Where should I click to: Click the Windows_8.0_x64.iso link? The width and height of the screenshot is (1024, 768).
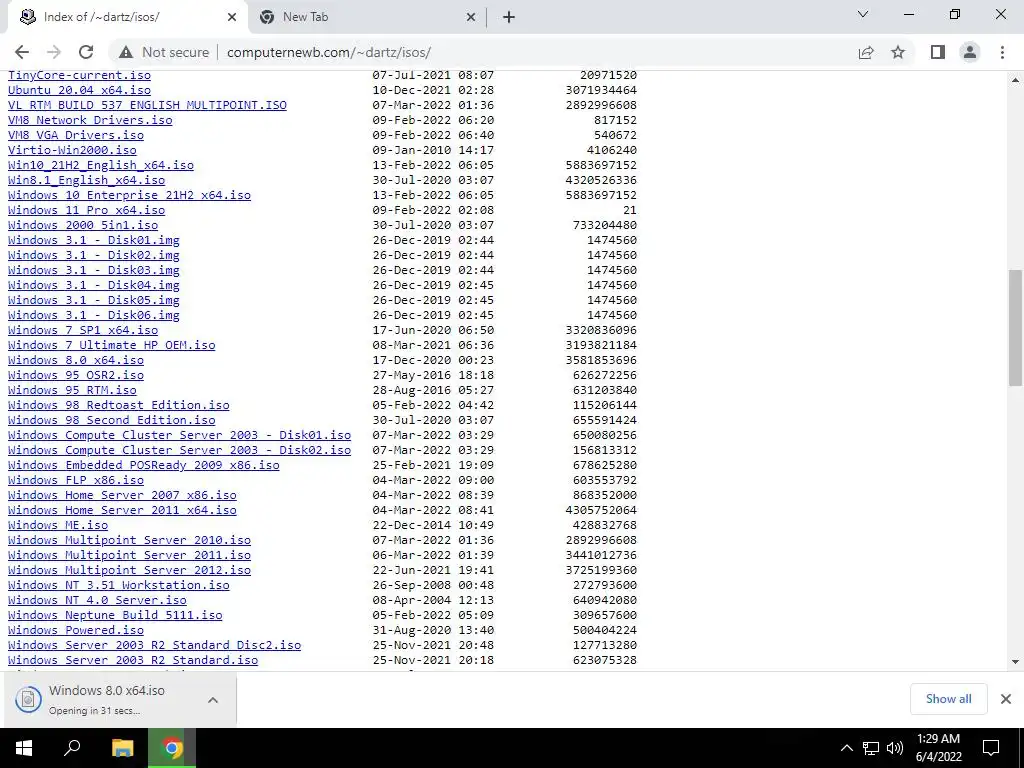(x=76, y=360)
